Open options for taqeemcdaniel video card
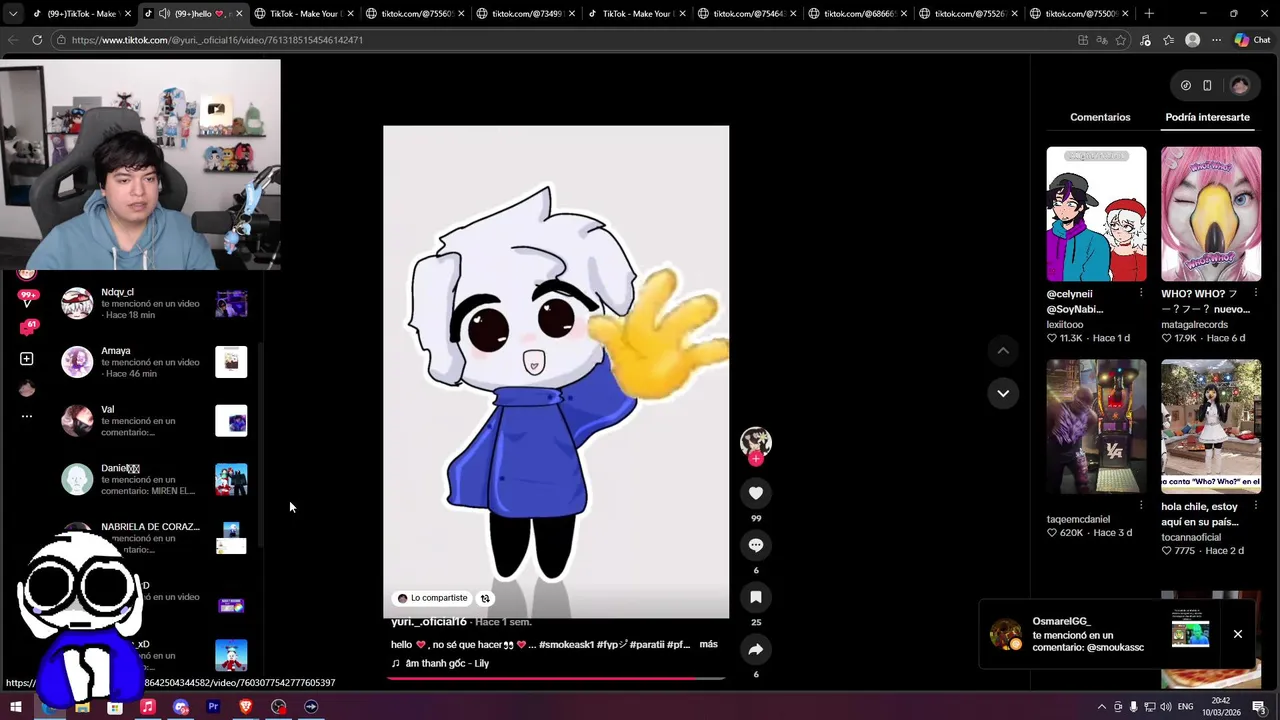The height and width of the screenshot is (720, 1280). [1141, 506]
